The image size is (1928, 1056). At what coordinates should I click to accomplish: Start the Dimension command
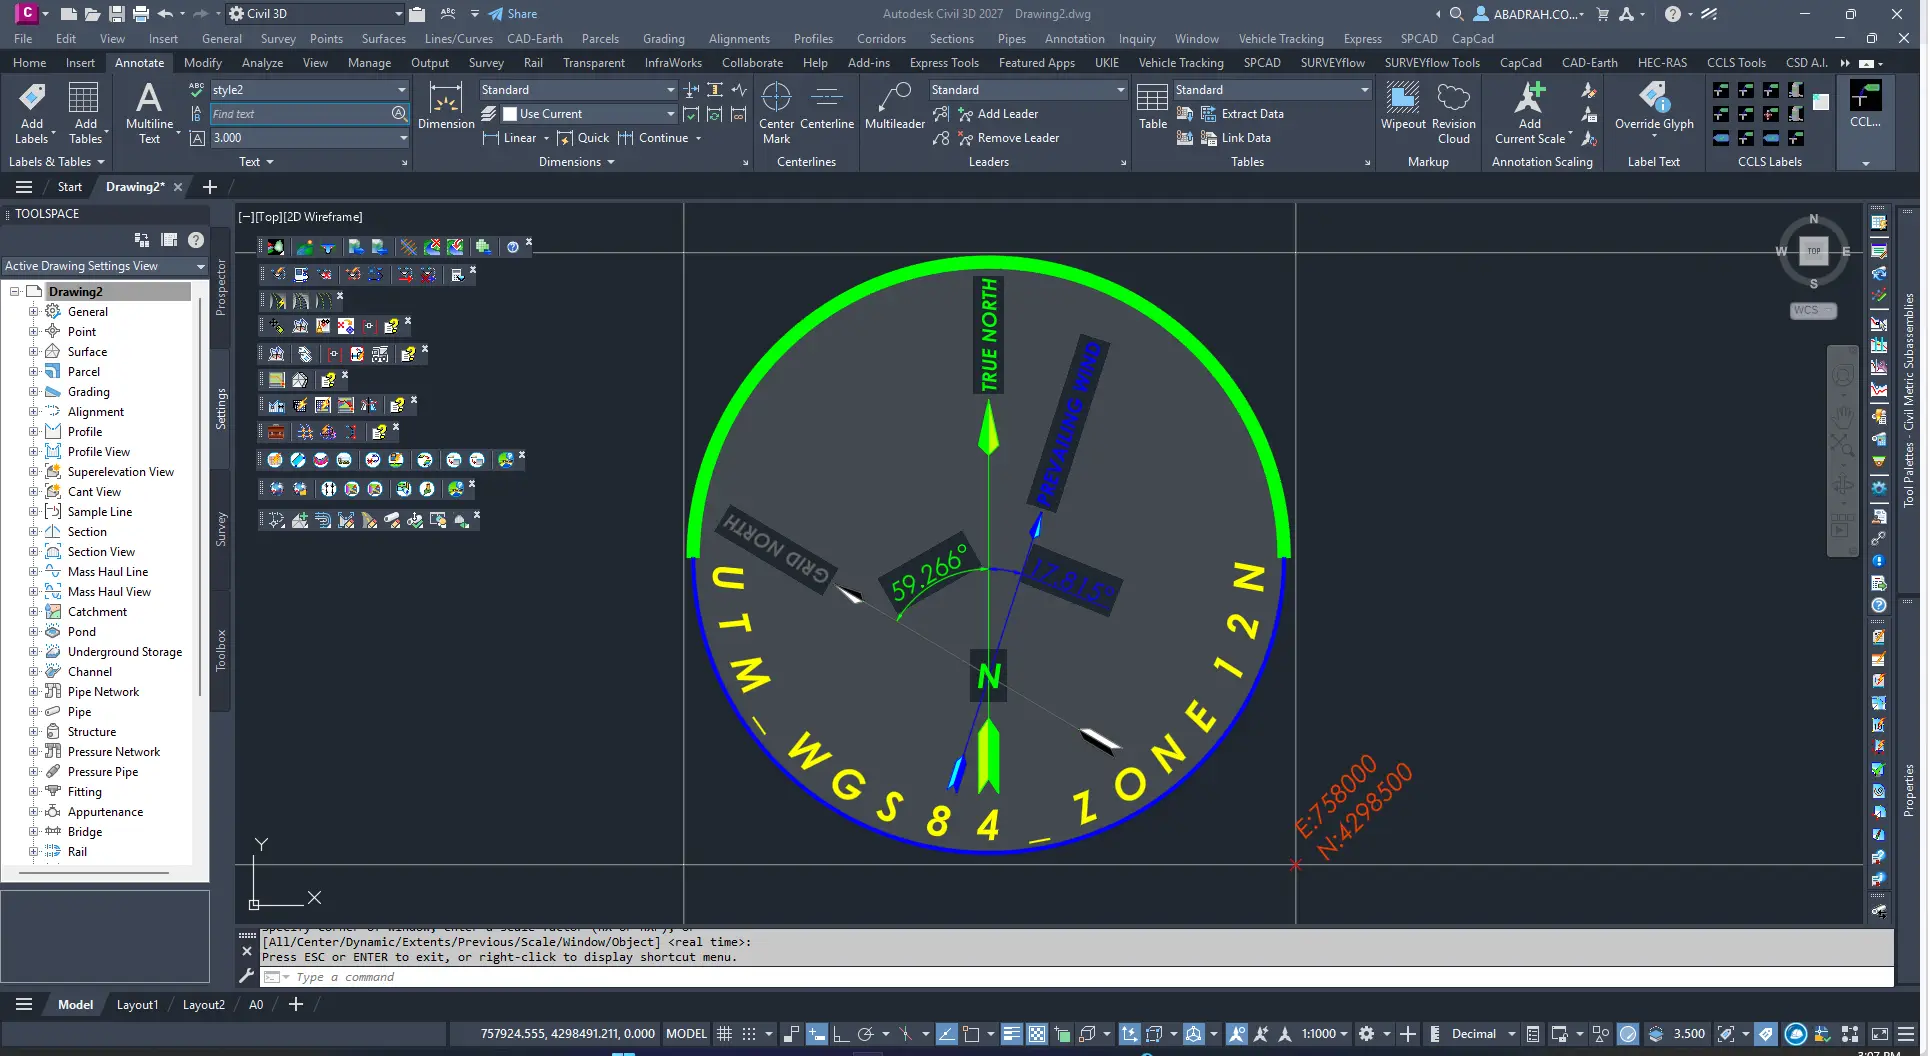pos(446,106)
